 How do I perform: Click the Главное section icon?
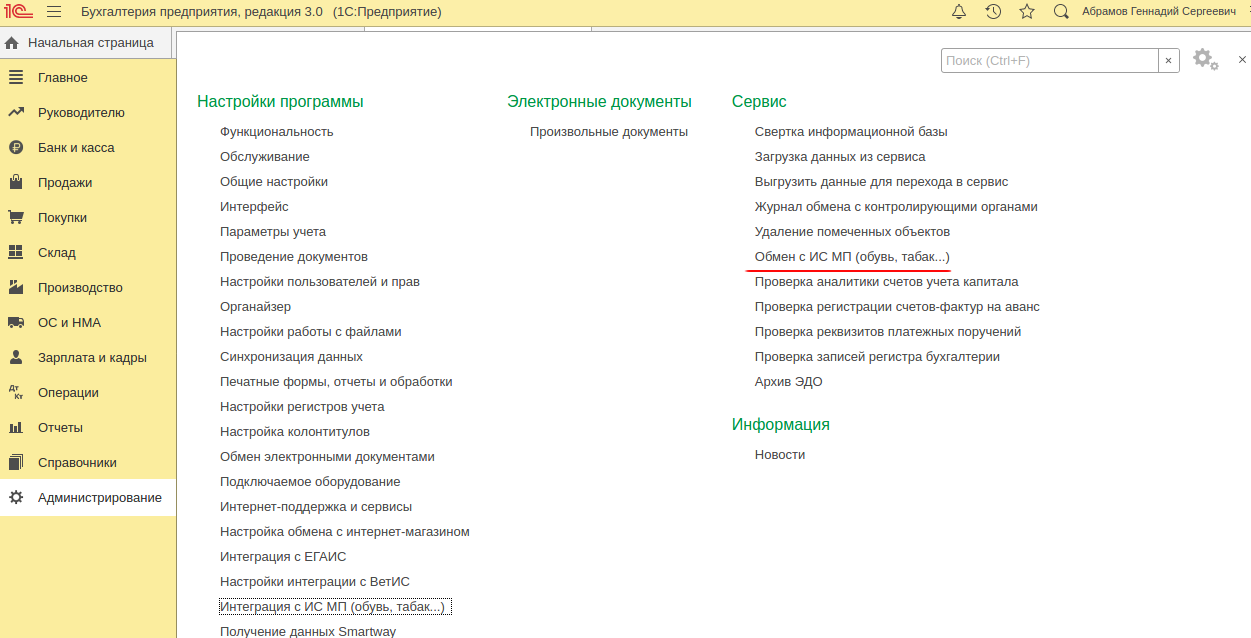[x=16, y=77]
